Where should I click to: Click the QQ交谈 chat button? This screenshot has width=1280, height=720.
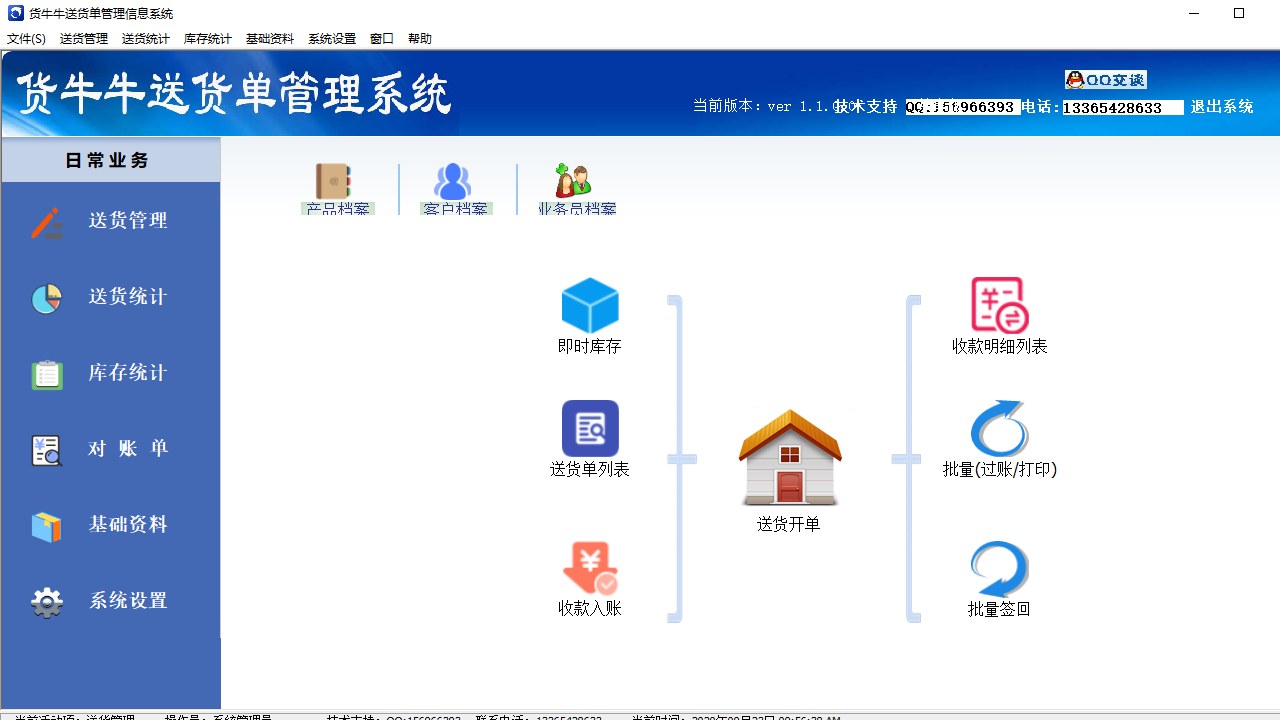1105,79
